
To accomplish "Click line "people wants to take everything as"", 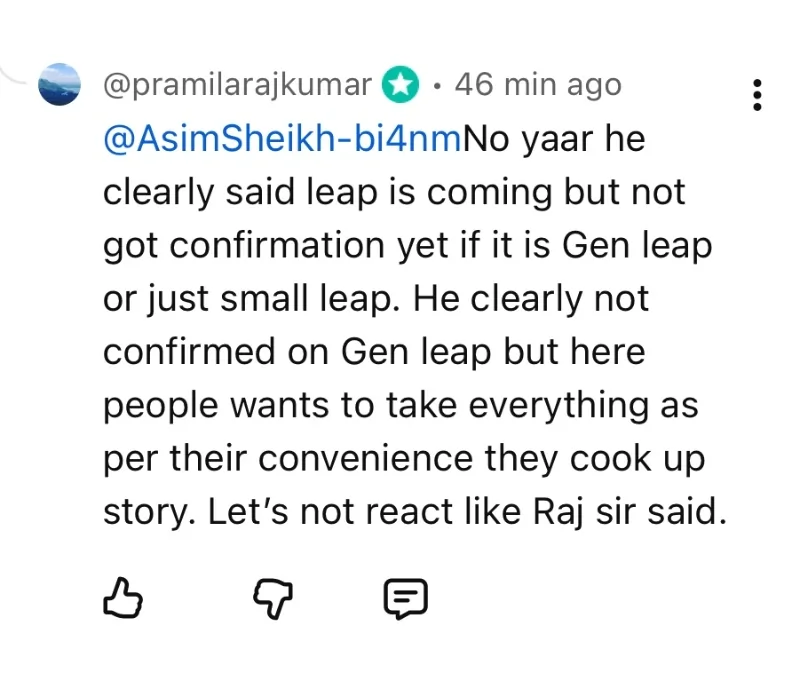I will pos(400,404).
